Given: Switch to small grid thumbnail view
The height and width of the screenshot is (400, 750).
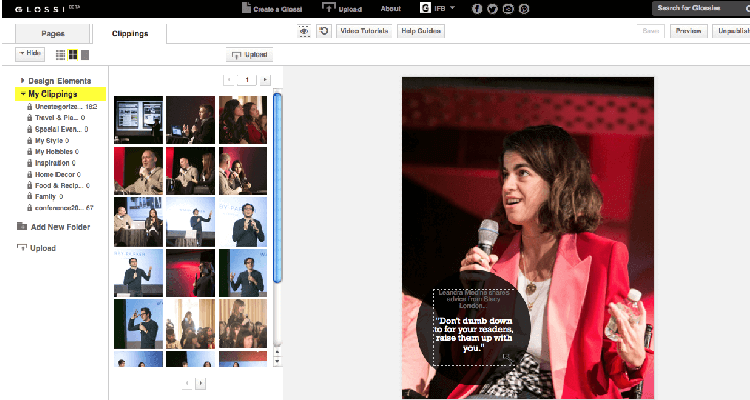Looking at the screenshot, I should click(x=59, y=53).
